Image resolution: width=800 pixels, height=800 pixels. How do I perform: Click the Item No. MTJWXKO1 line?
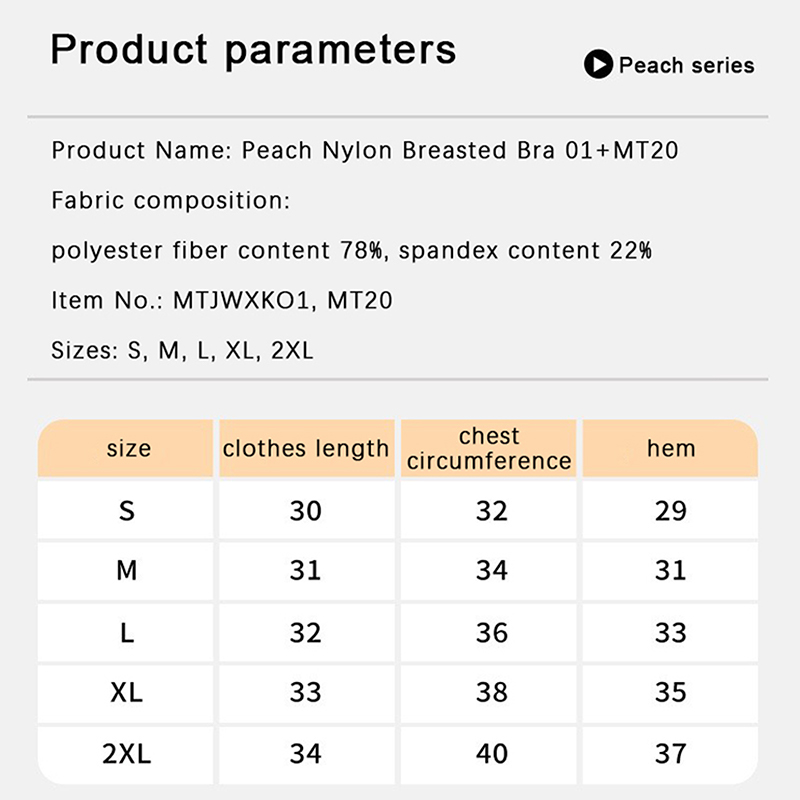pyautogui.click(x=221, y=300)
